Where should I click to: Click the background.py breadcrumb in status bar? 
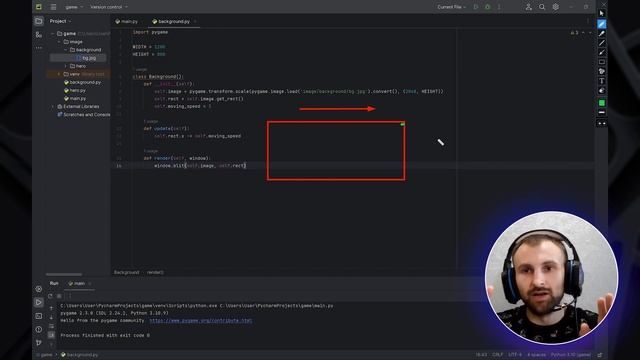[80, 355]
